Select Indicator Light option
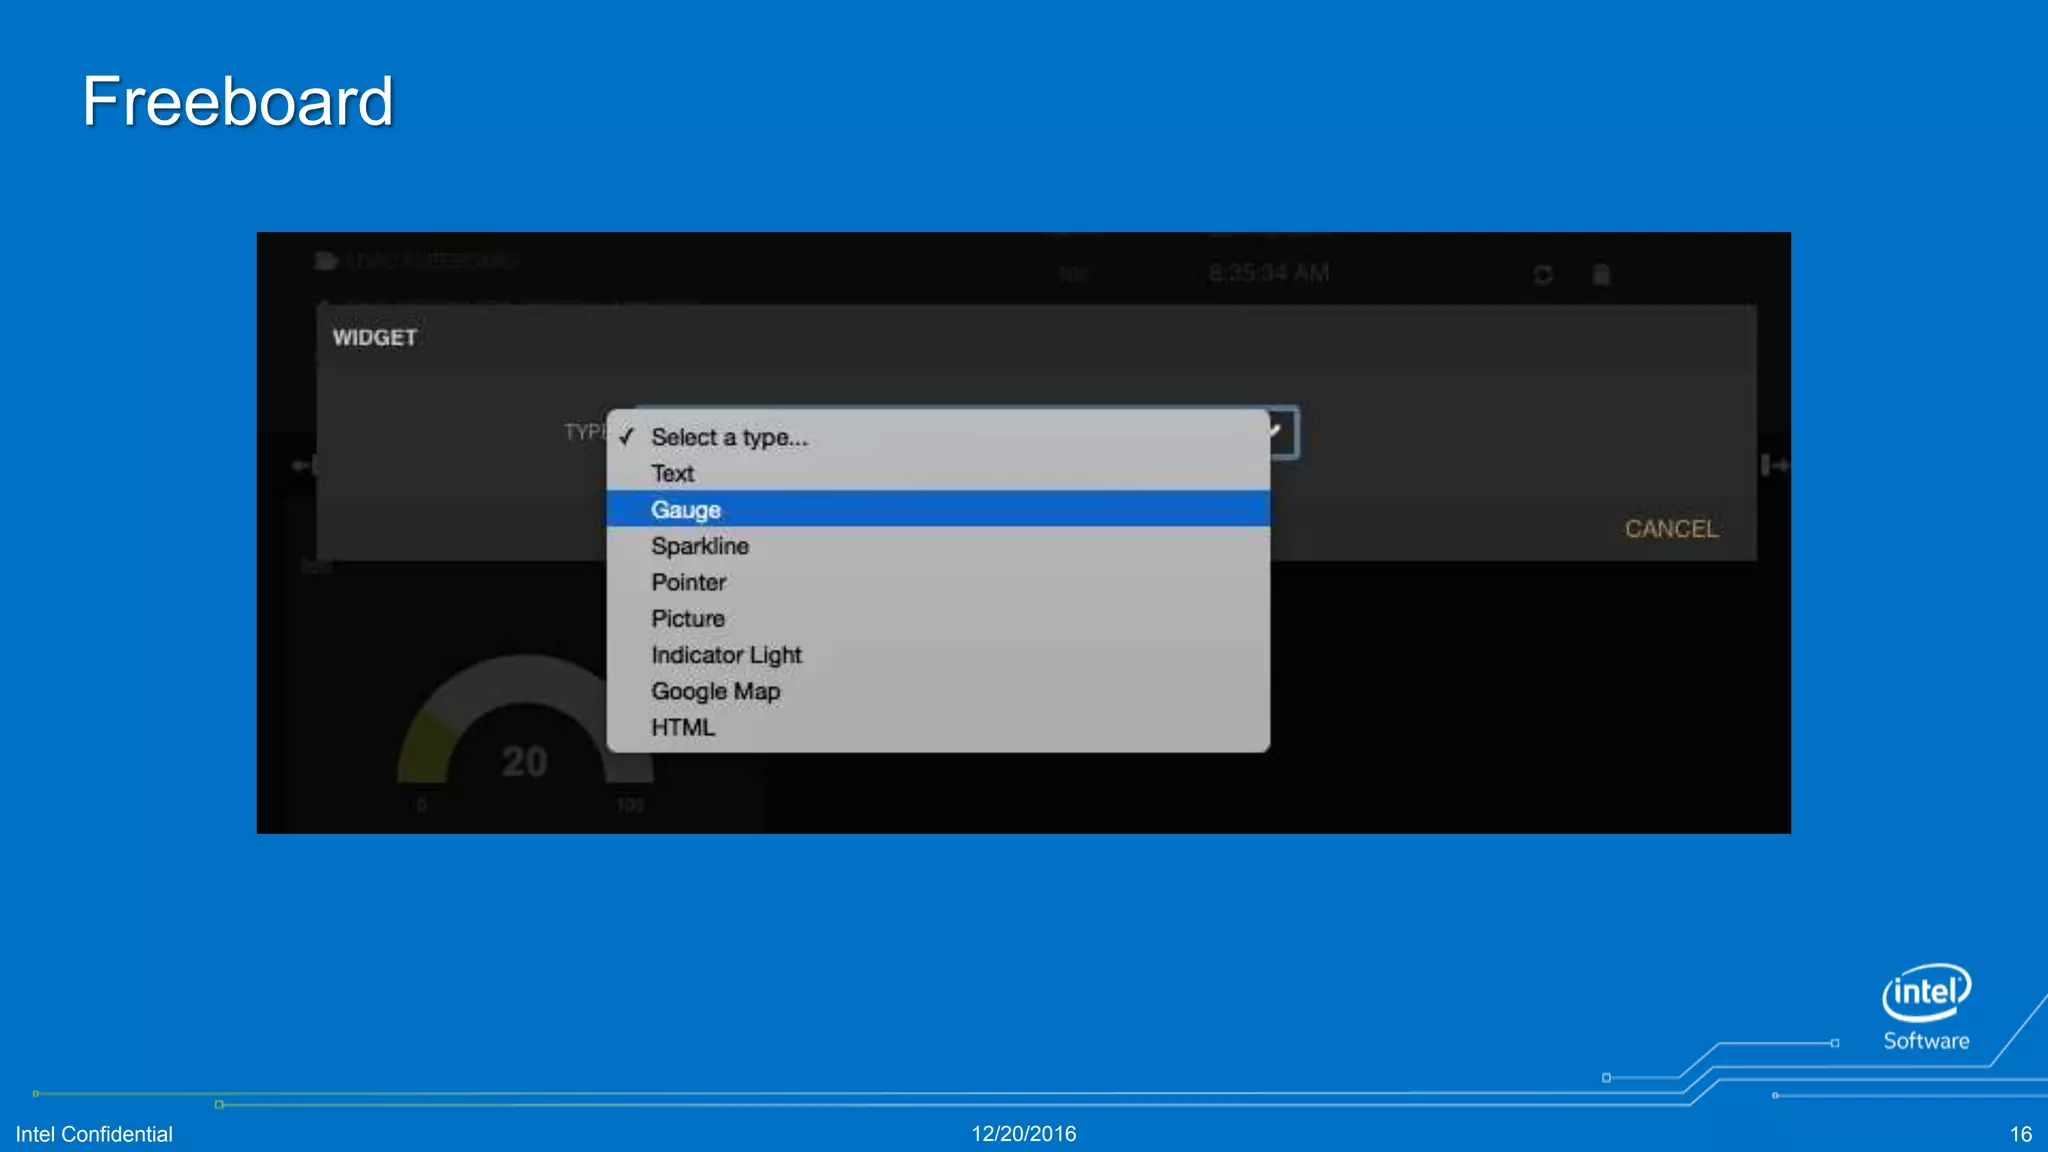The image size is (2048, 1152). pyautogui.click(x=938, y=655)
